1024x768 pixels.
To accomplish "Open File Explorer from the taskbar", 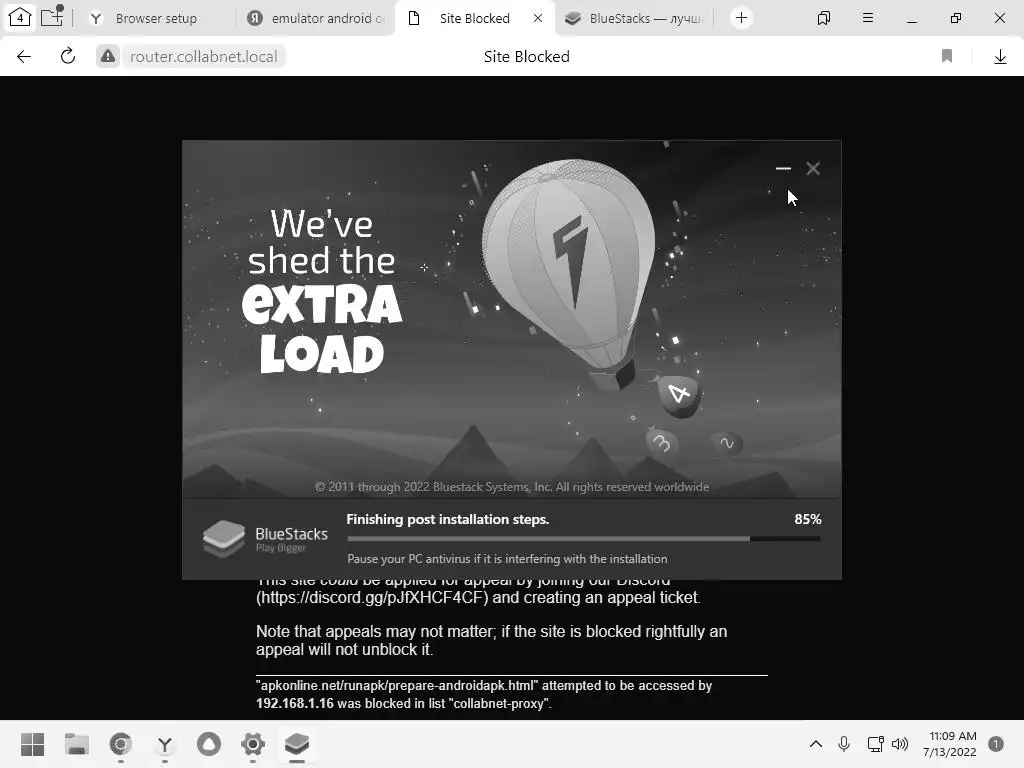I will (76, 744).
